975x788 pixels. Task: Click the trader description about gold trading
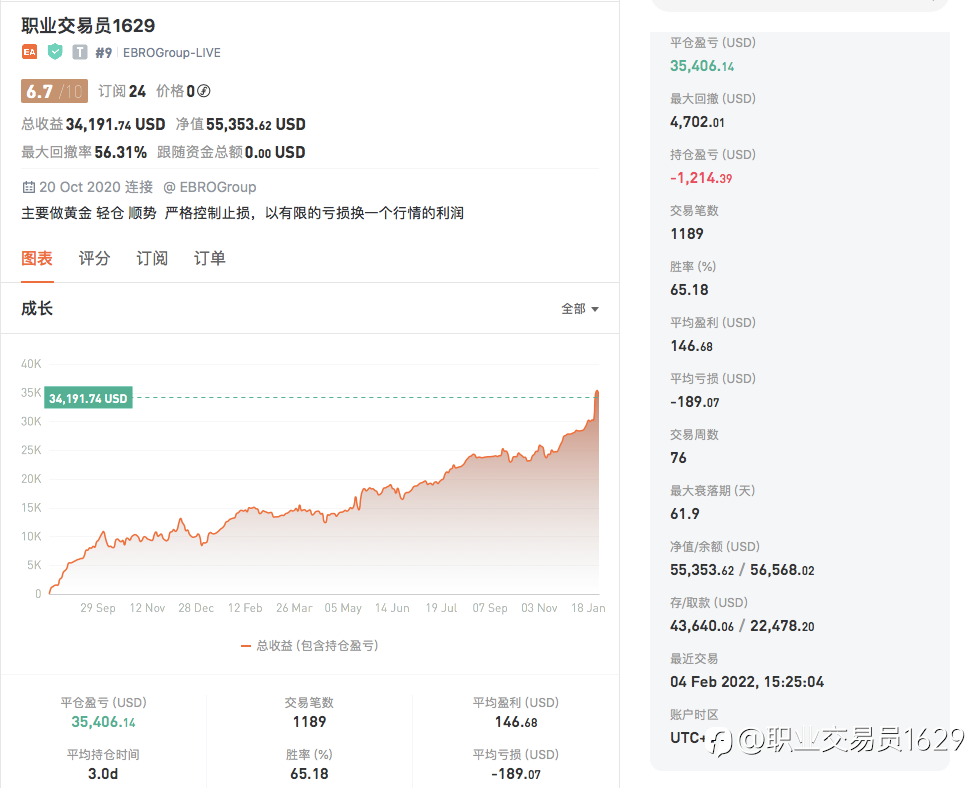tap(243, 213)
